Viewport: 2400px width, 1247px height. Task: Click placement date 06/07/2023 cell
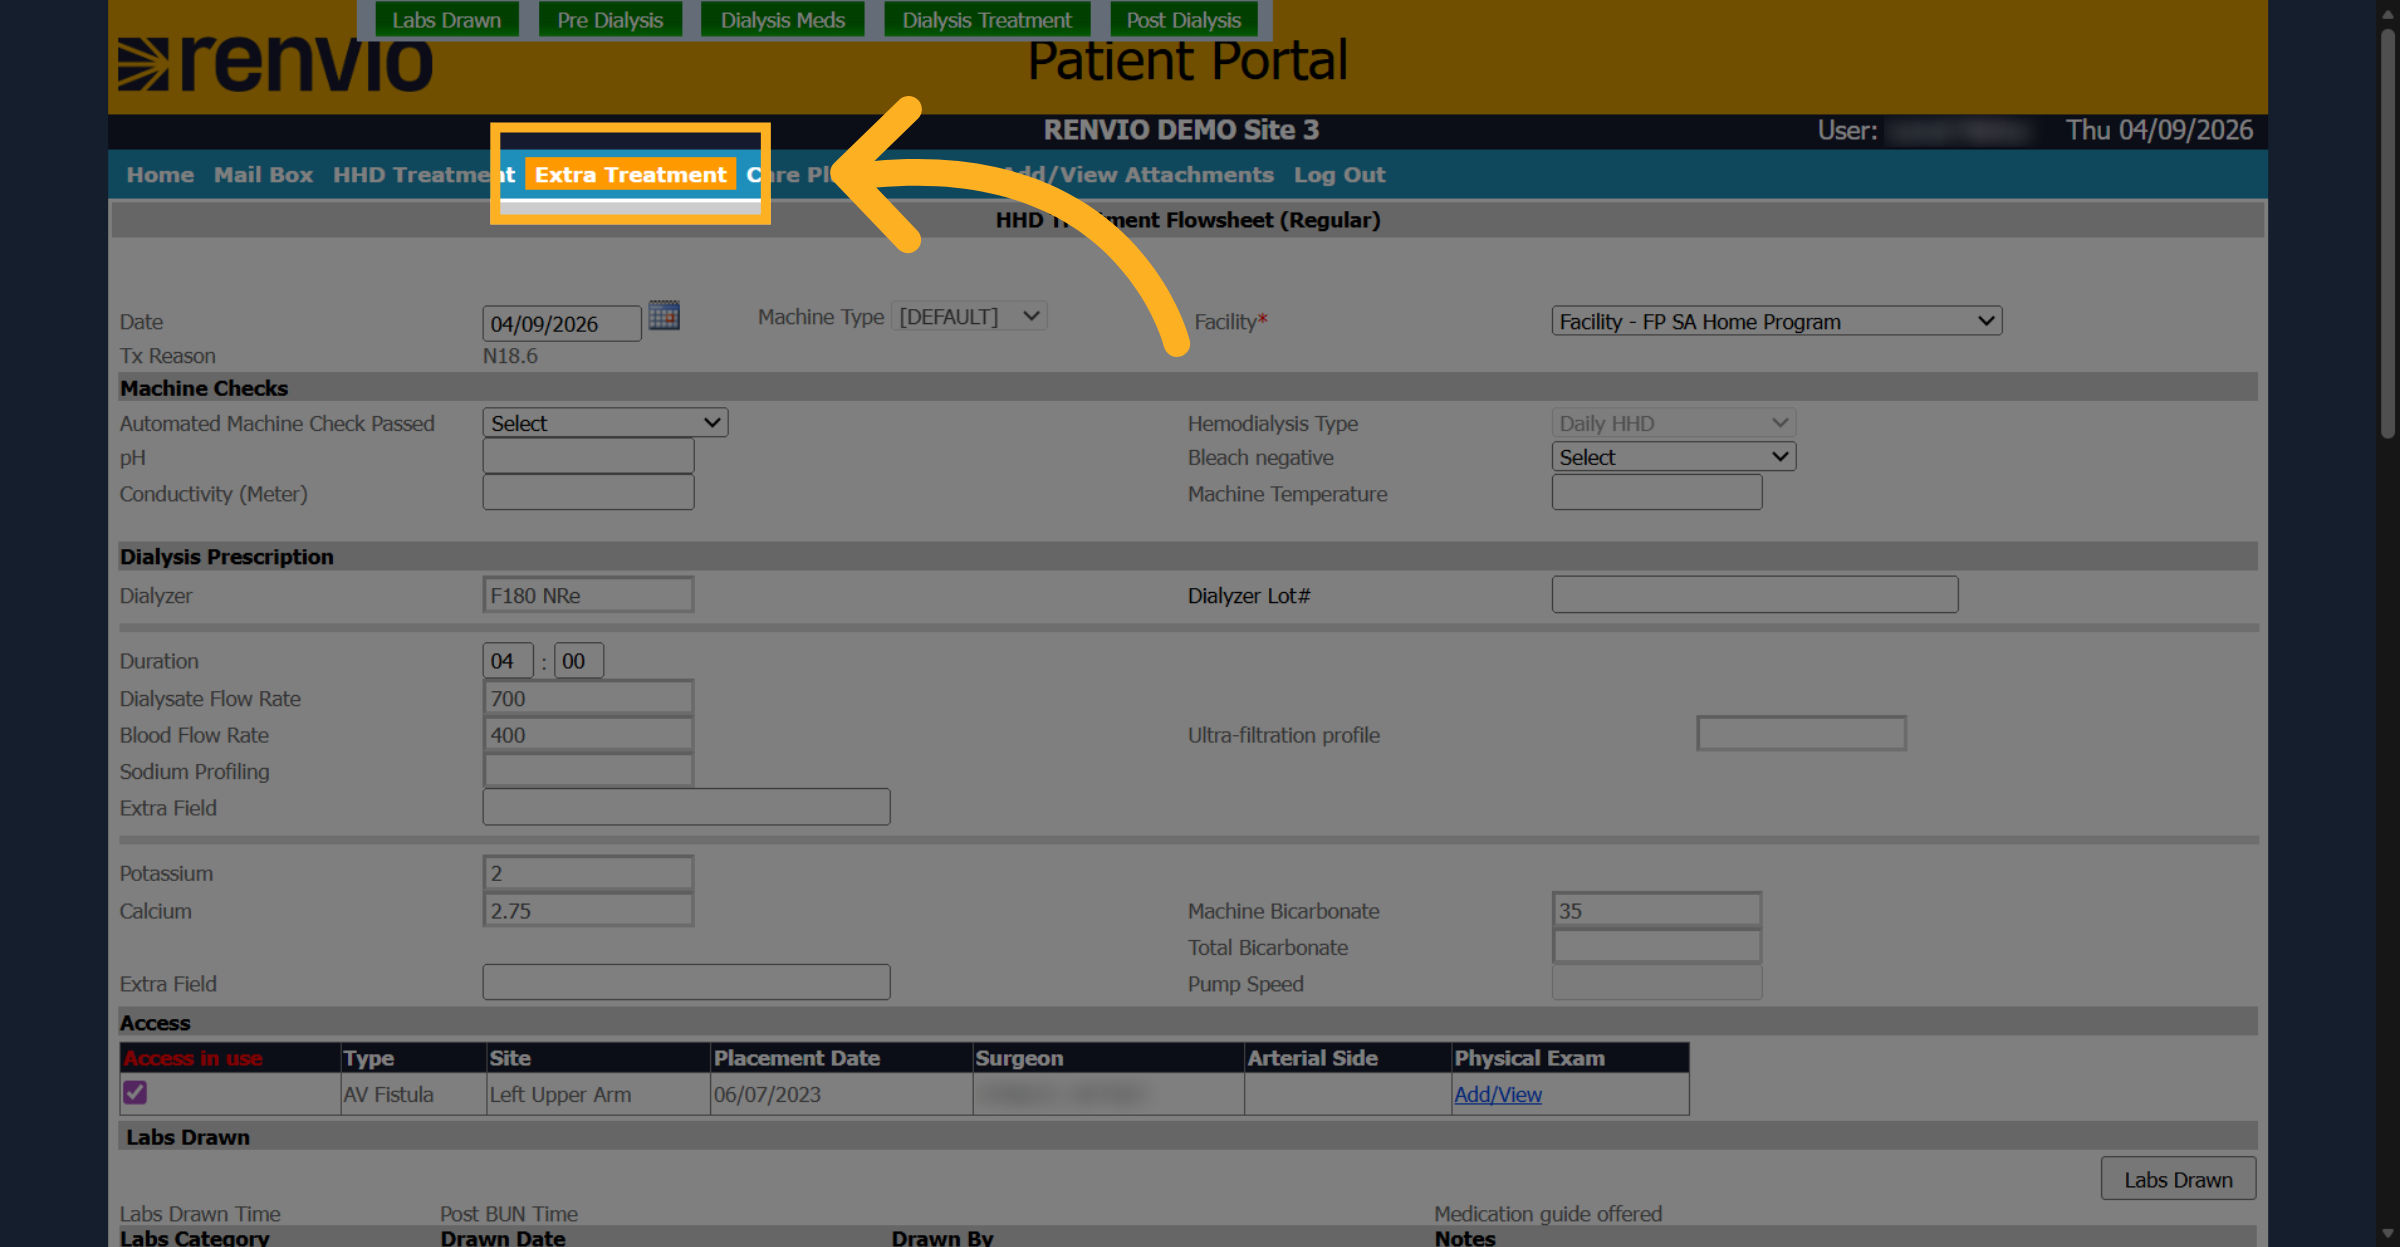click(841, 1094)
